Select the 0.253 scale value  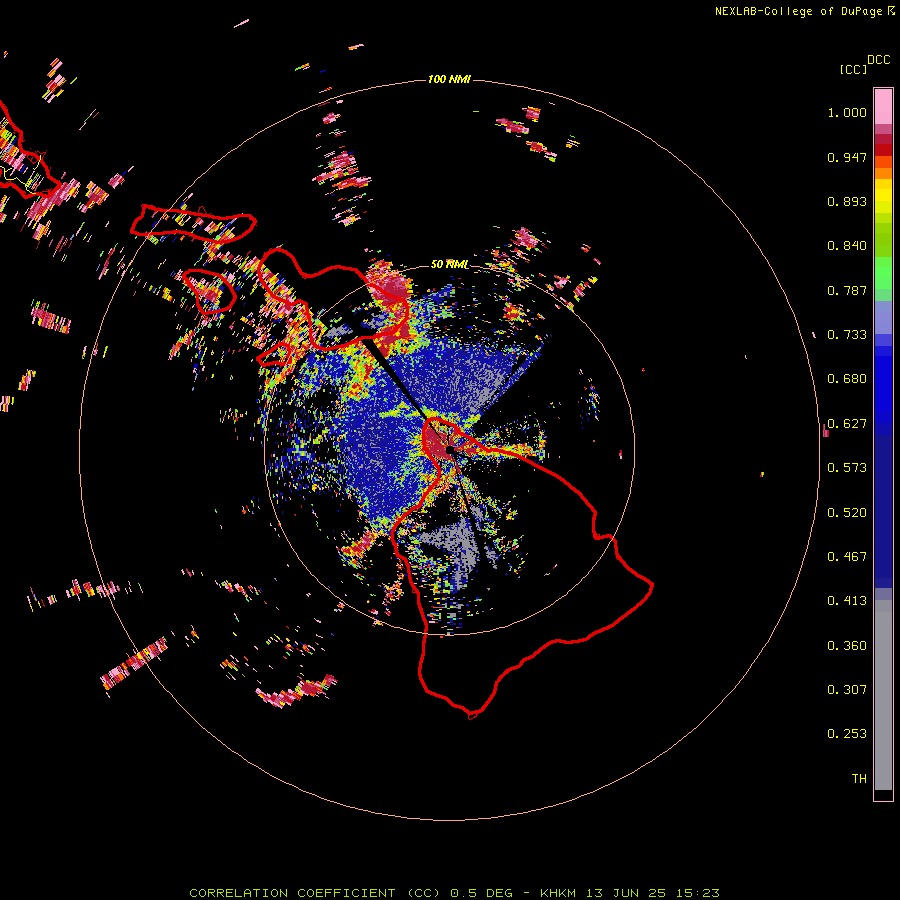point(847,734)
